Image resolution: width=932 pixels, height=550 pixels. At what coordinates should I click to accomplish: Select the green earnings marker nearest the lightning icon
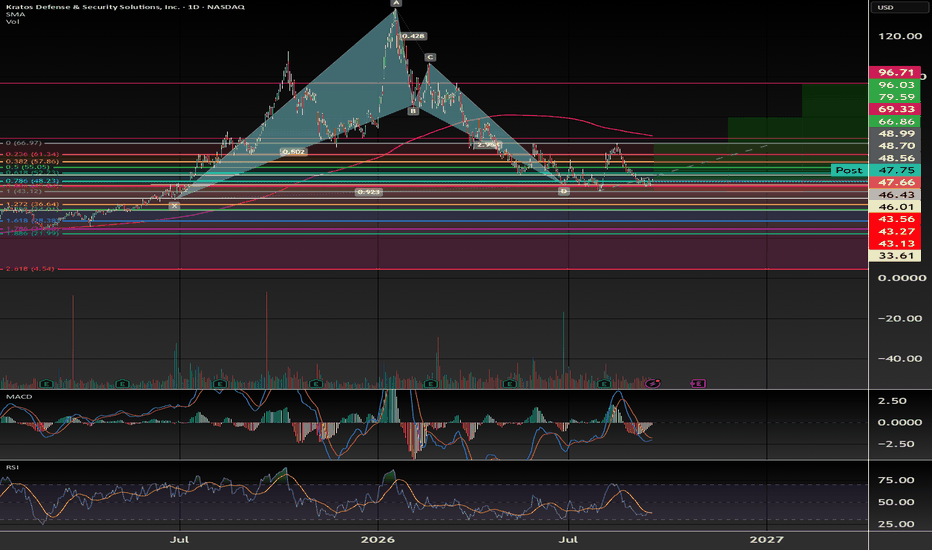pyautogui.click(x=604, y=384)
